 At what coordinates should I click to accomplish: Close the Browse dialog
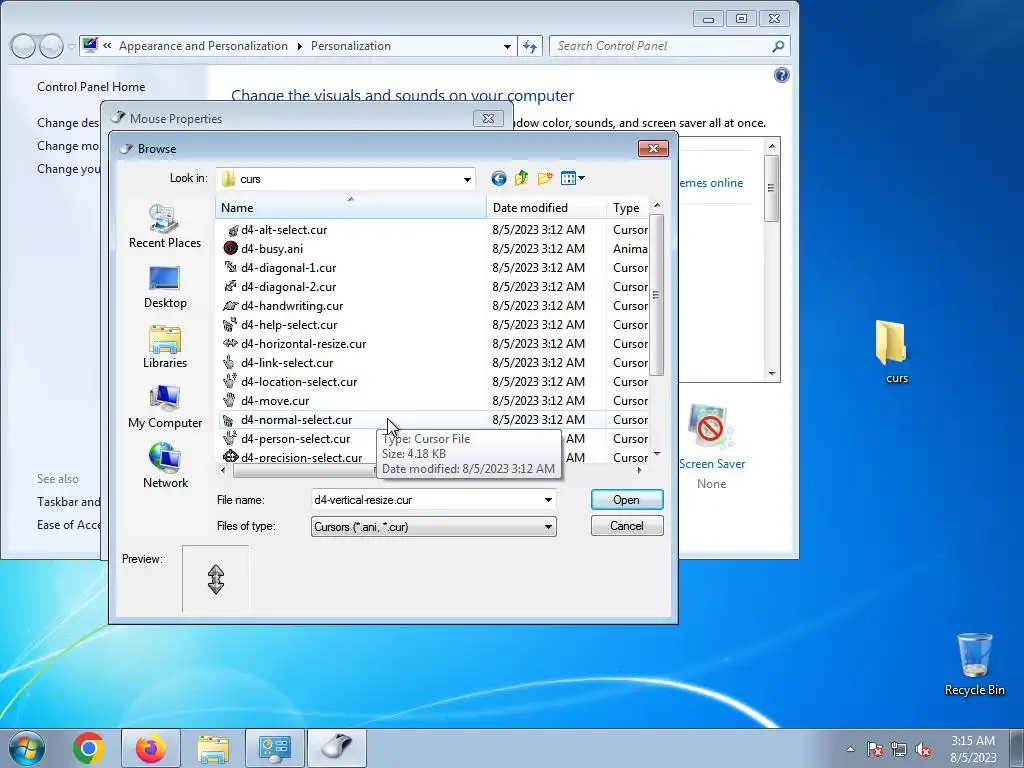point(653,148)
